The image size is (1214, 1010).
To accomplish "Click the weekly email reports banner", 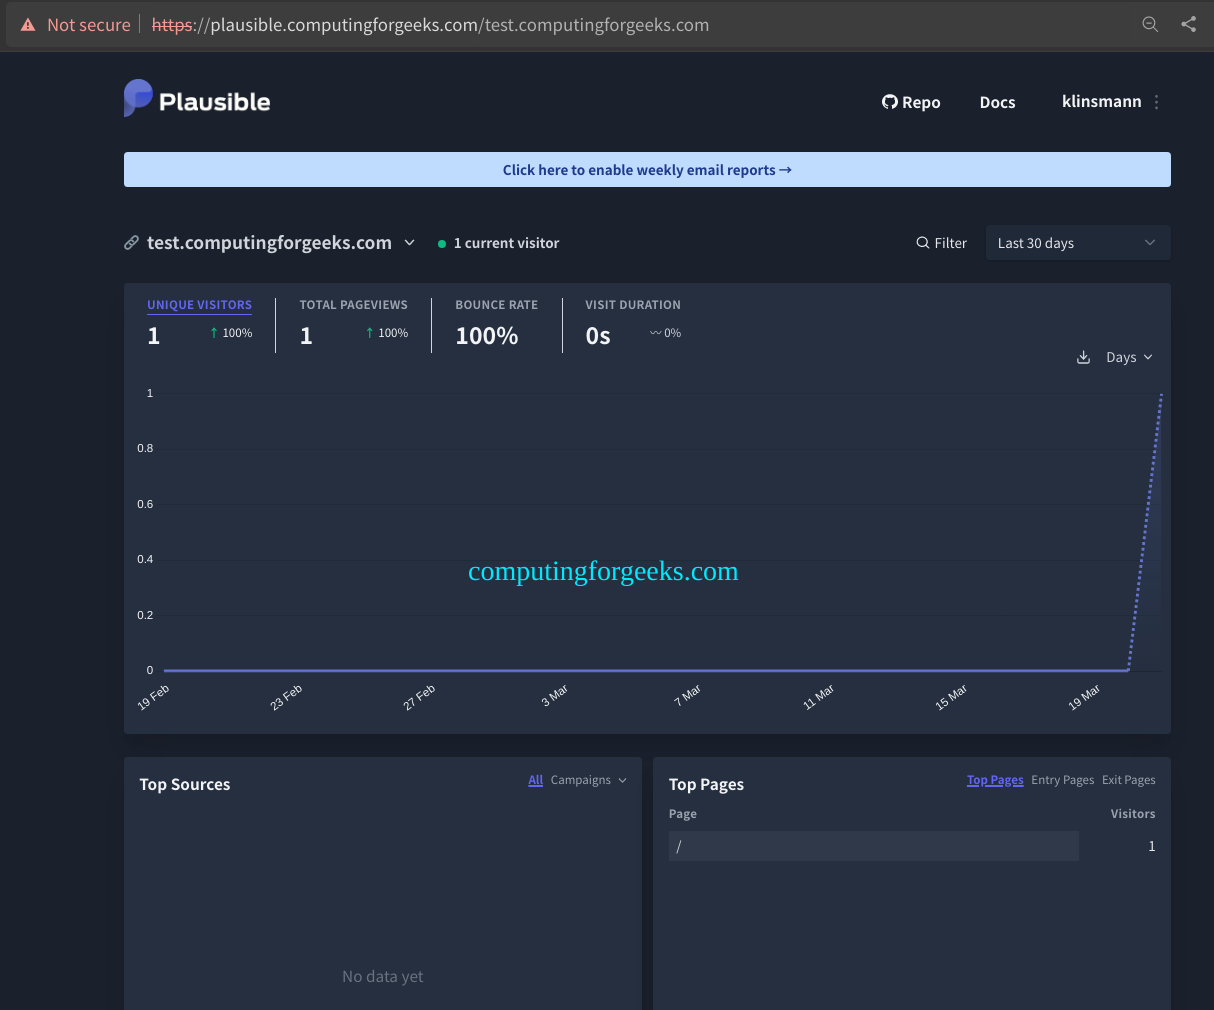I will [x=647, y=169].
